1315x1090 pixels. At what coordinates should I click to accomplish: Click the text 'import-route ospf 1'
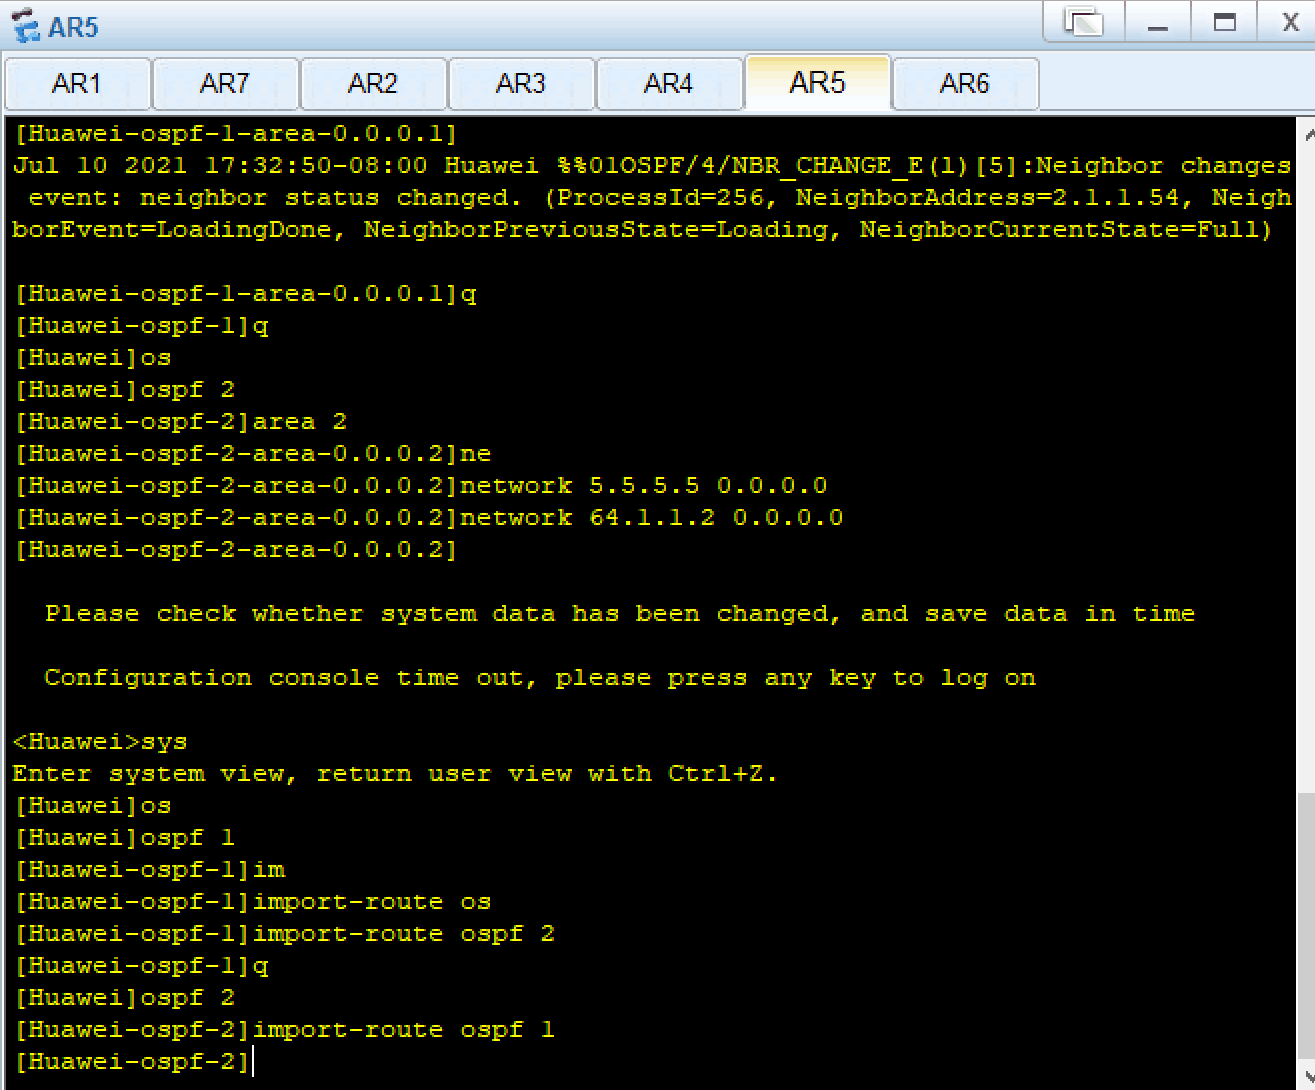tap(404, 1029)
